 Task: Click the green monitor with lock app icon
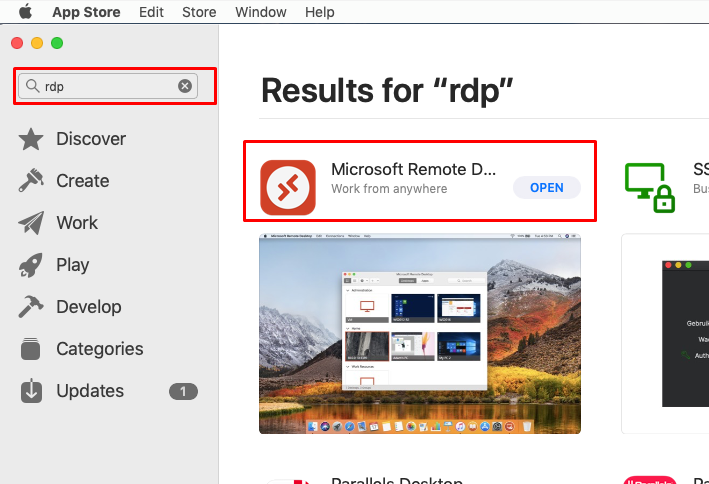click(x=650, y=187)
